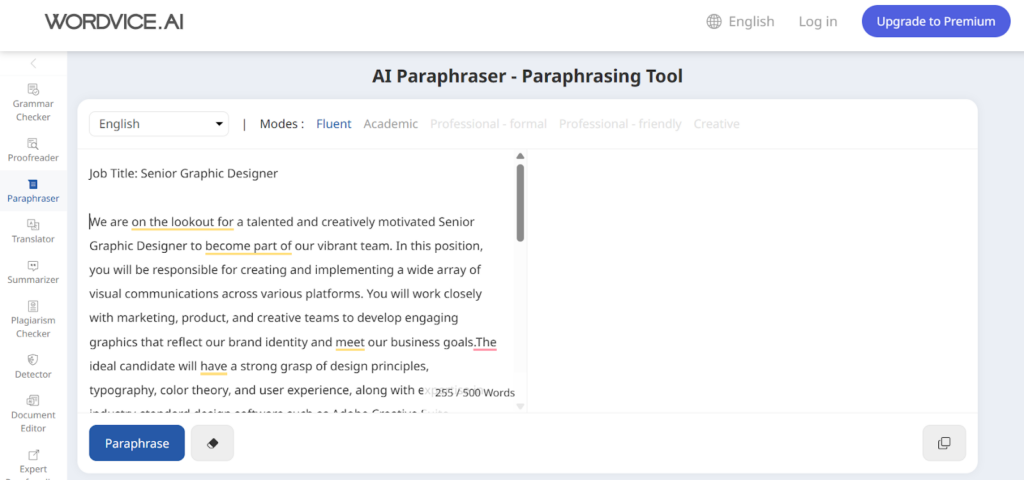This screenshot has height=480, width=1024.
Task: Open the site language selector in header
Action: tap(740, 21)
